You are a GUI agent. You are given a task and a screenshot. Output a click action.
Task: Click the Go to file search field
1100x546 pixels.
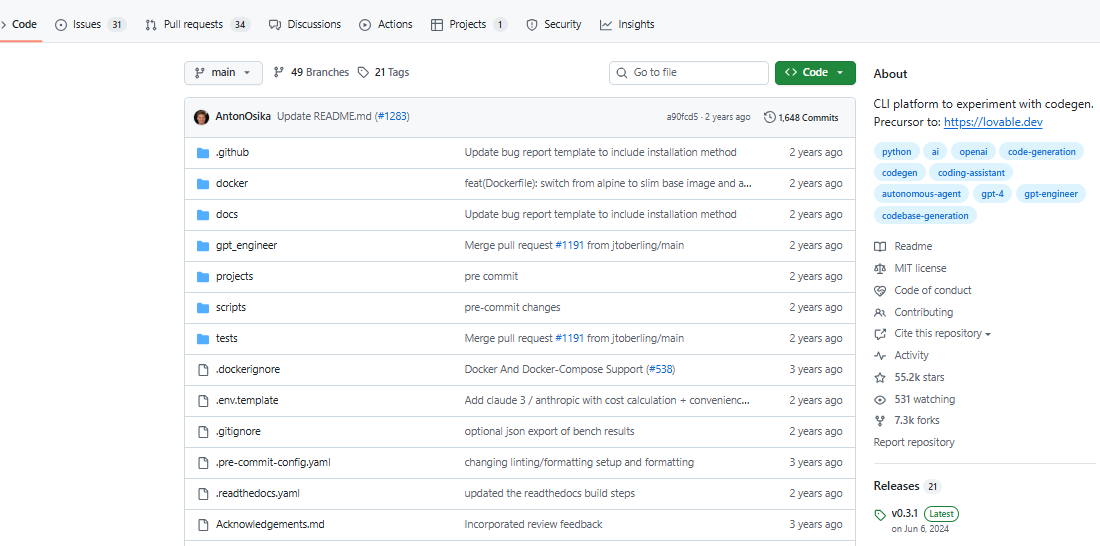click(689, 72)
